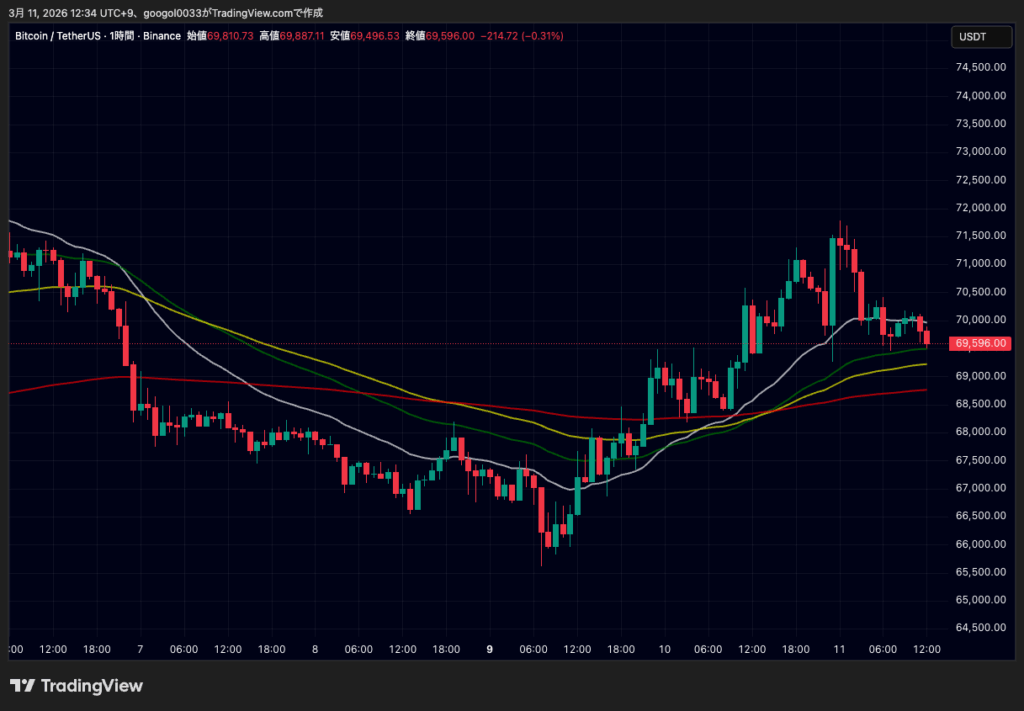Viewport: 1024px width, 711px height.
Task: Click the TradingView logo icon
Action: (22, 686)
